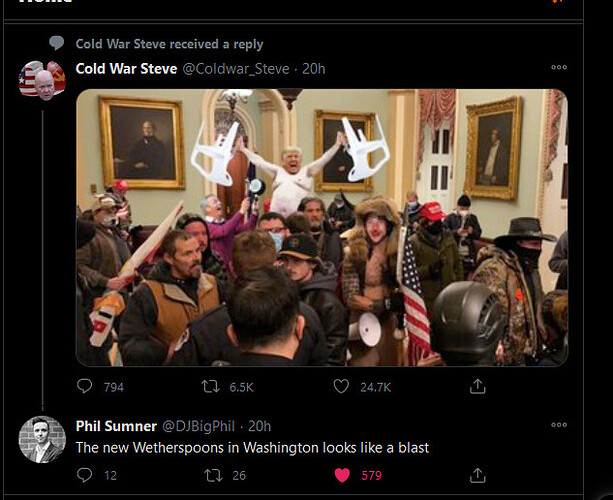Click the Cold War Steve display name

[x=126, y=69]
